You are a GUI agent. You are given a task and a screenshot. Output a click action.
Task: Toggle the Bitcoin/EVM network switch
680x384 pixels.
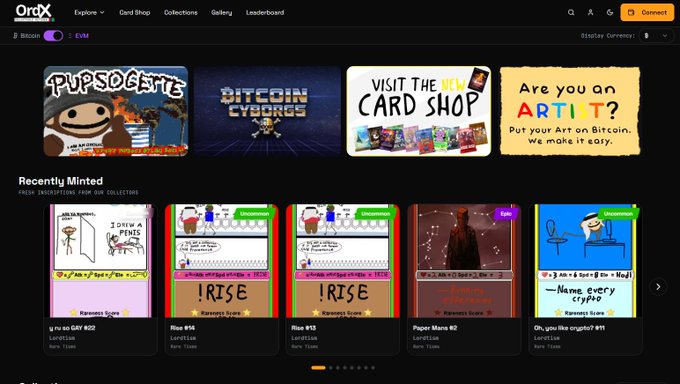[53, 36]
